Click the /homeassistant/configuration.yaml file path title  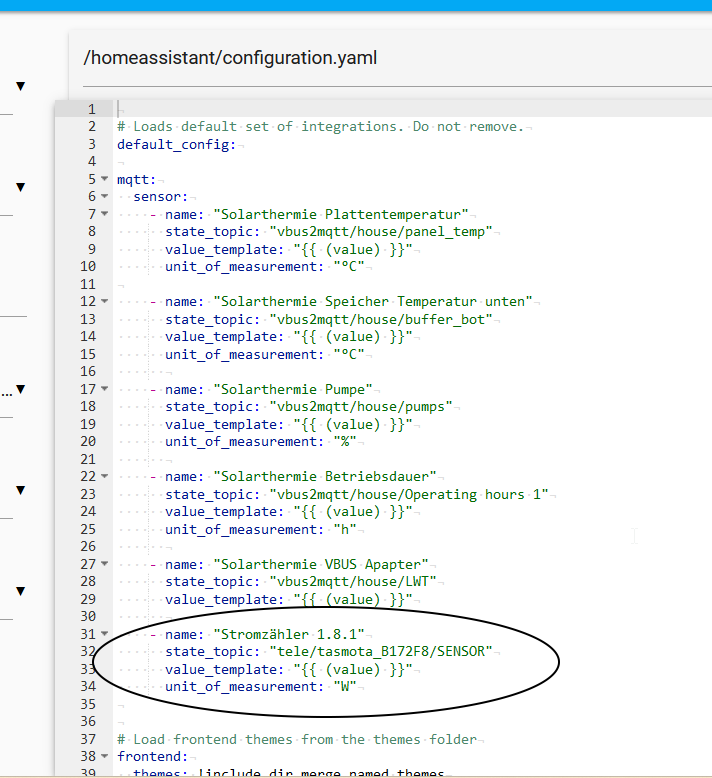pyautogui.click(x=230, y=58)
